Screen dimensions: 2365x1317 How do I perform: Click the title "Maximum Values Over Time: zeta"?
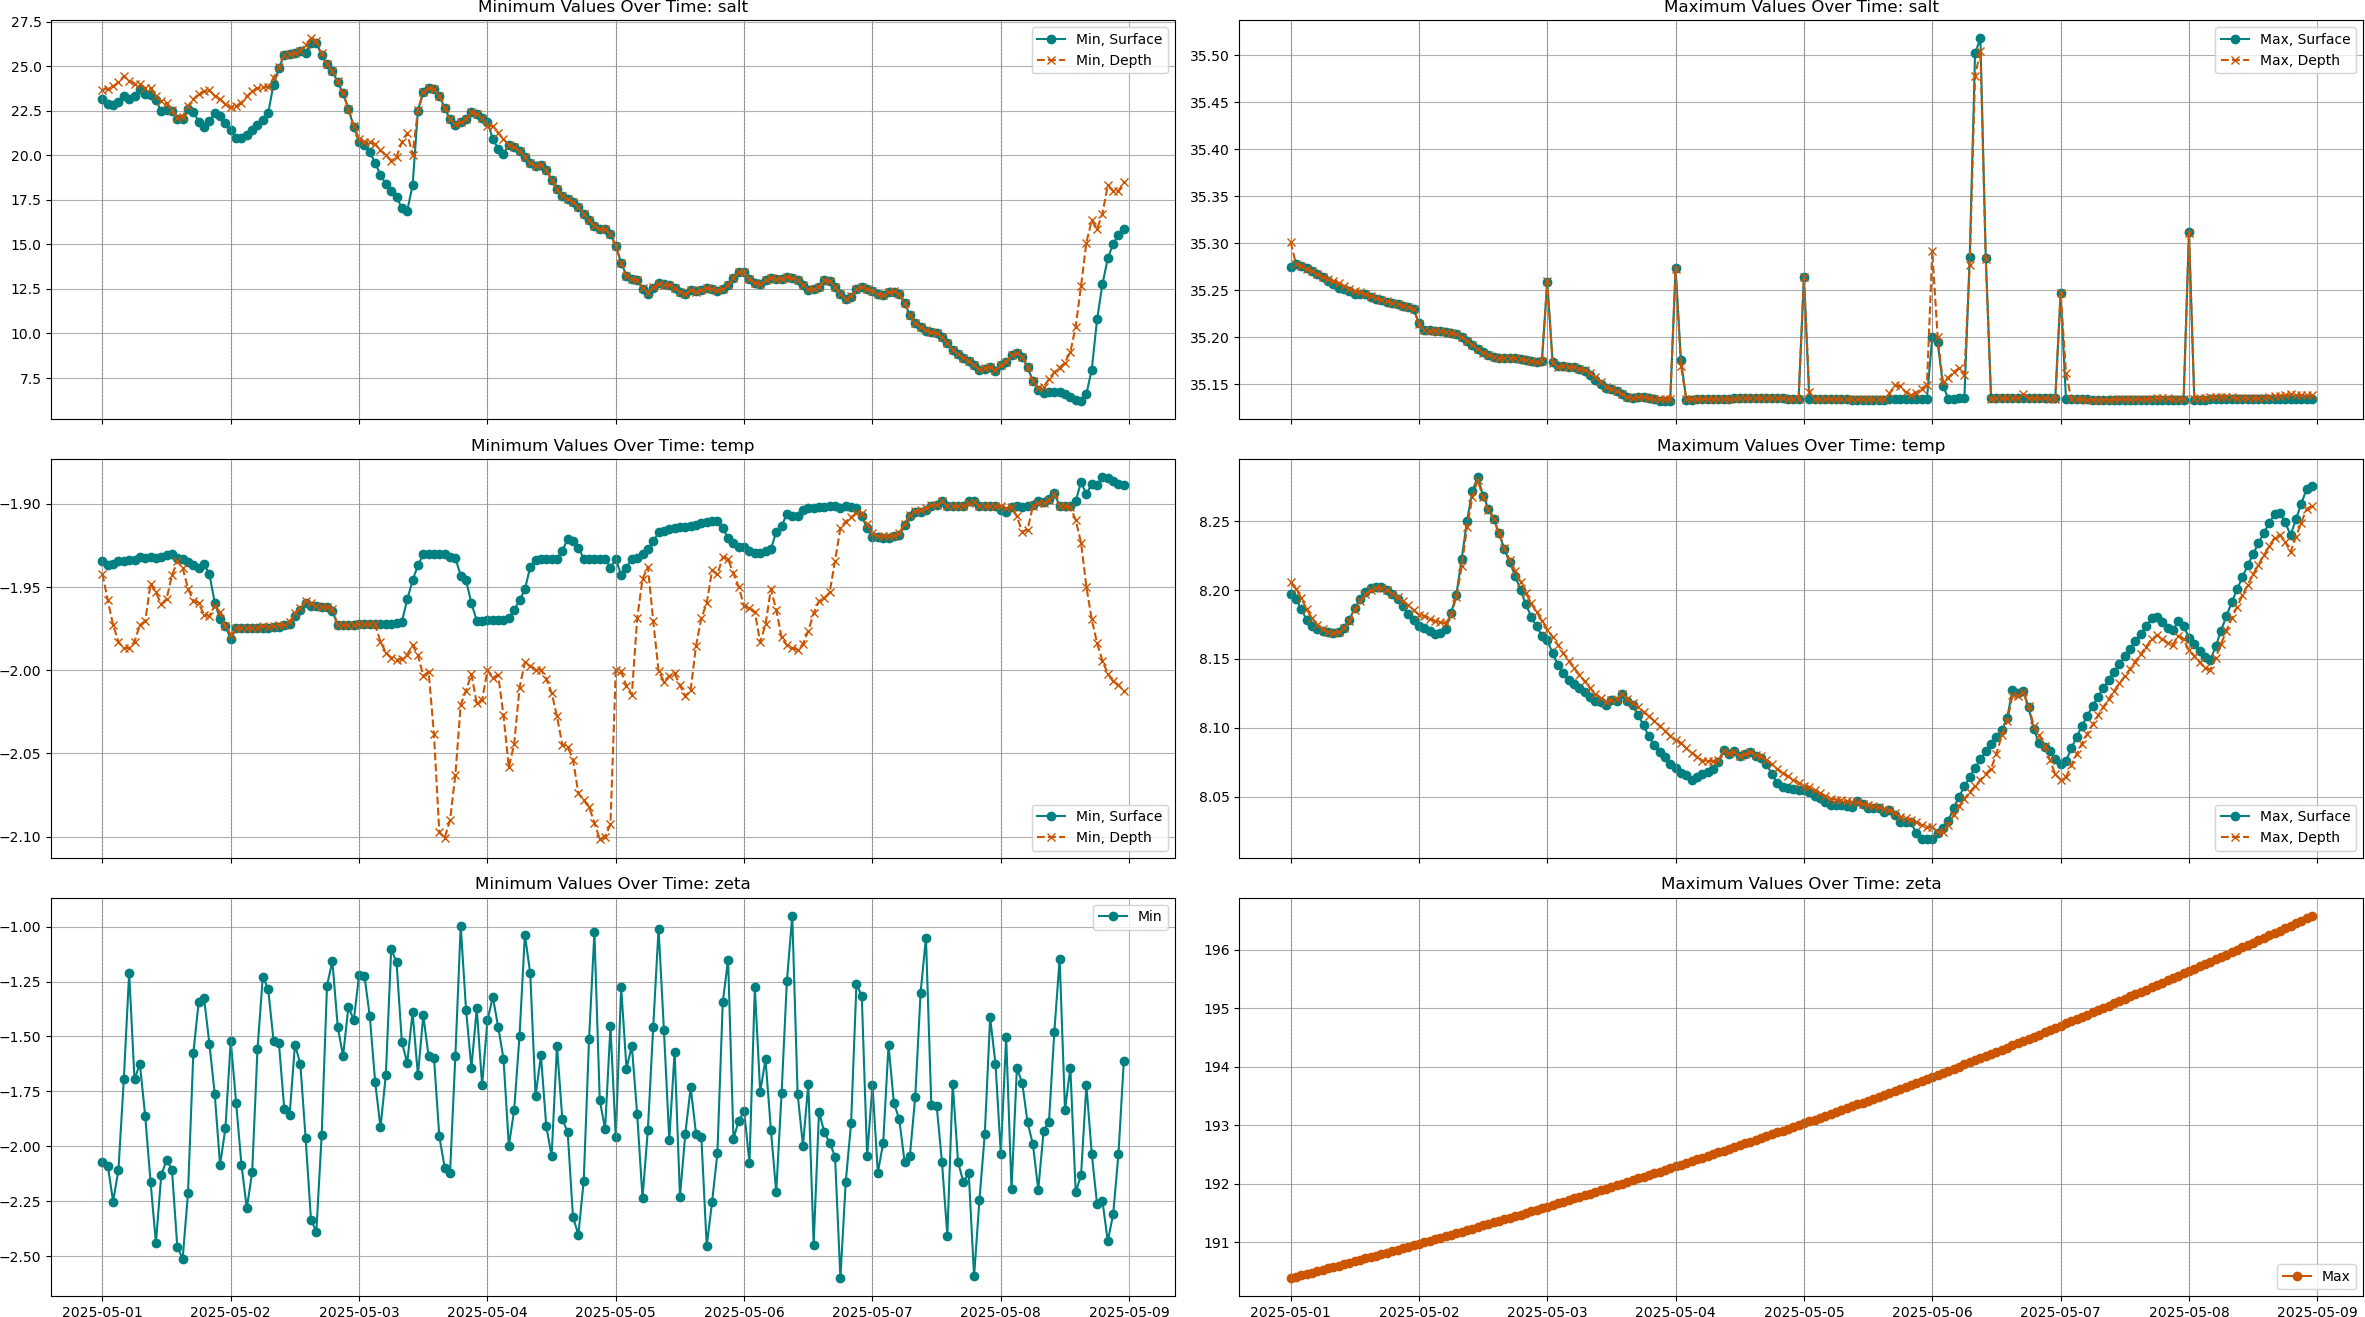pyautogui.click(x=1800, y=883)
